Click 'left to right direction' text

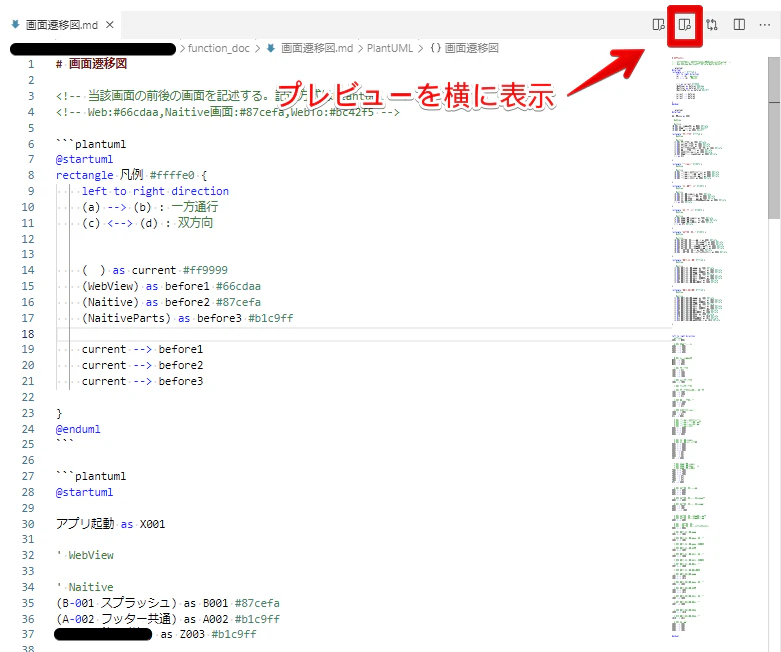point(155,191)
